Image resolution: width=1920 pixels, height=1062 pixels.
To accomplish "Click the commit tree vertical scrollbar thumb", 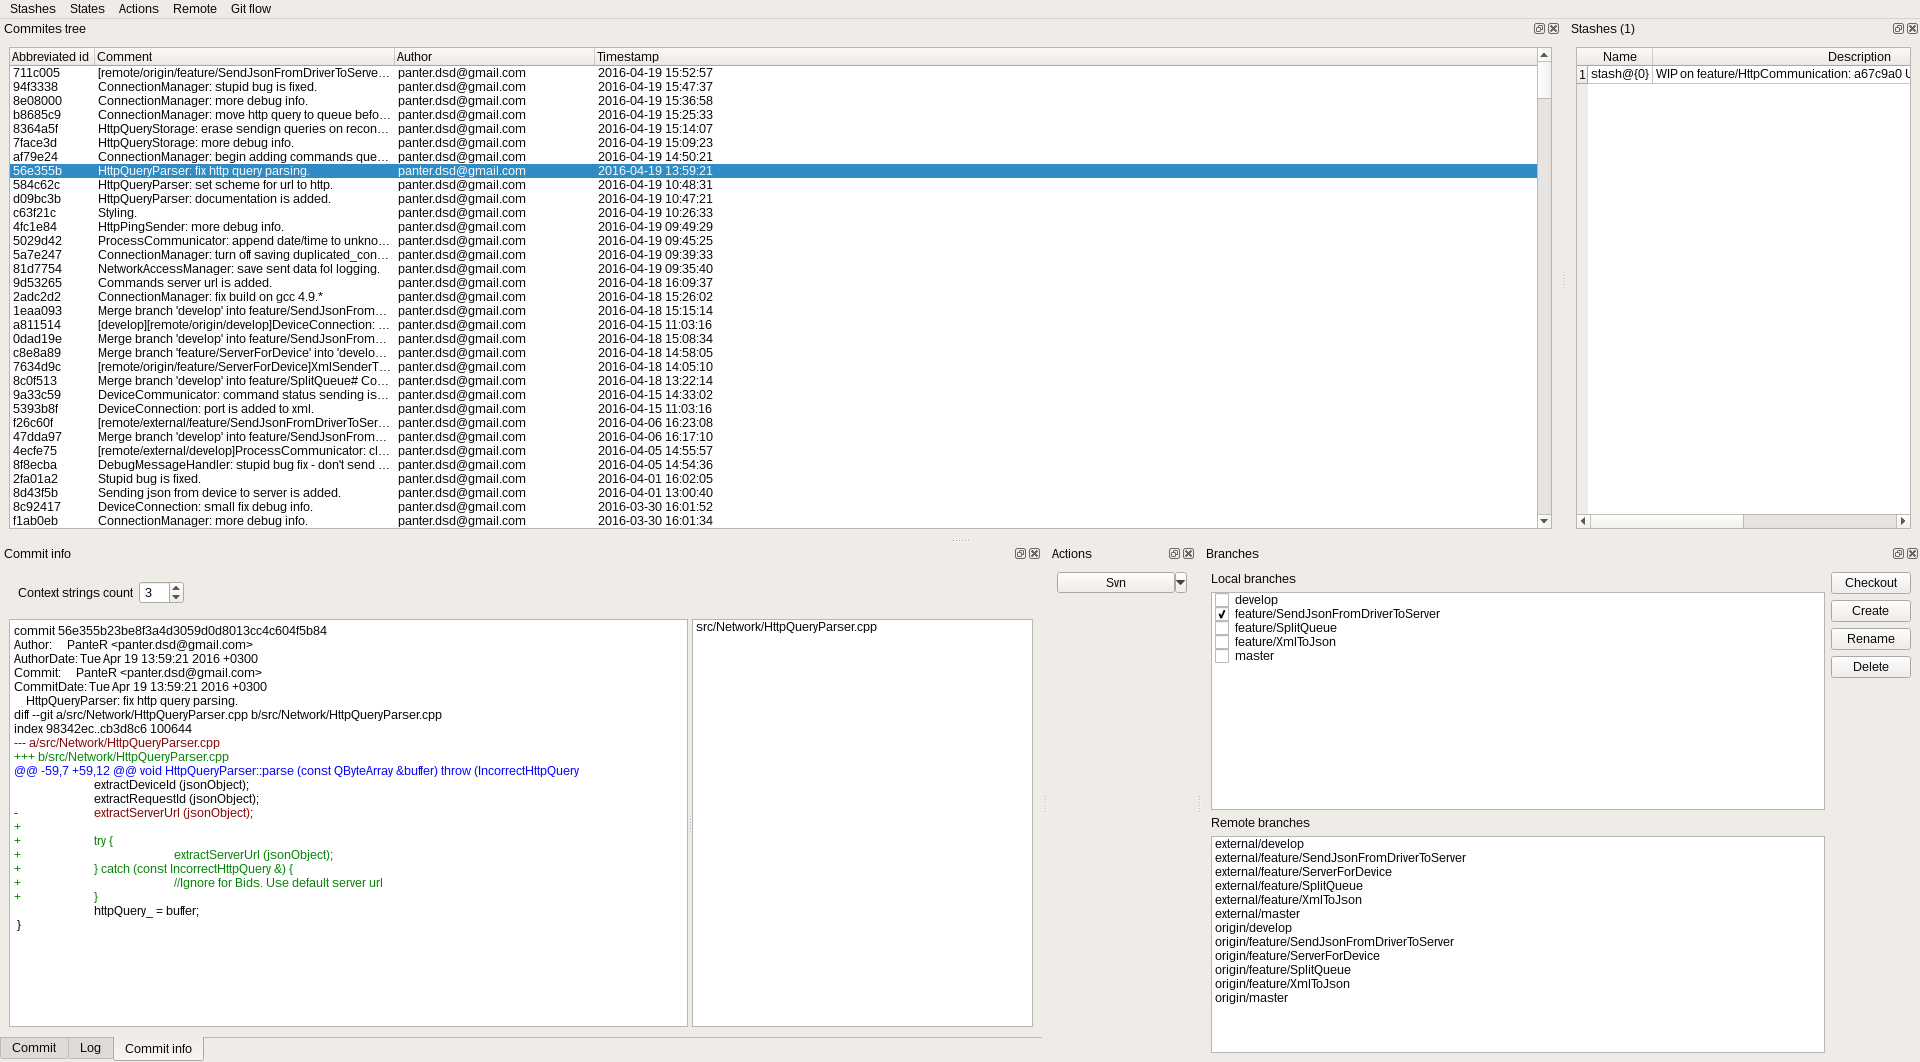I will click(1544, 81).
